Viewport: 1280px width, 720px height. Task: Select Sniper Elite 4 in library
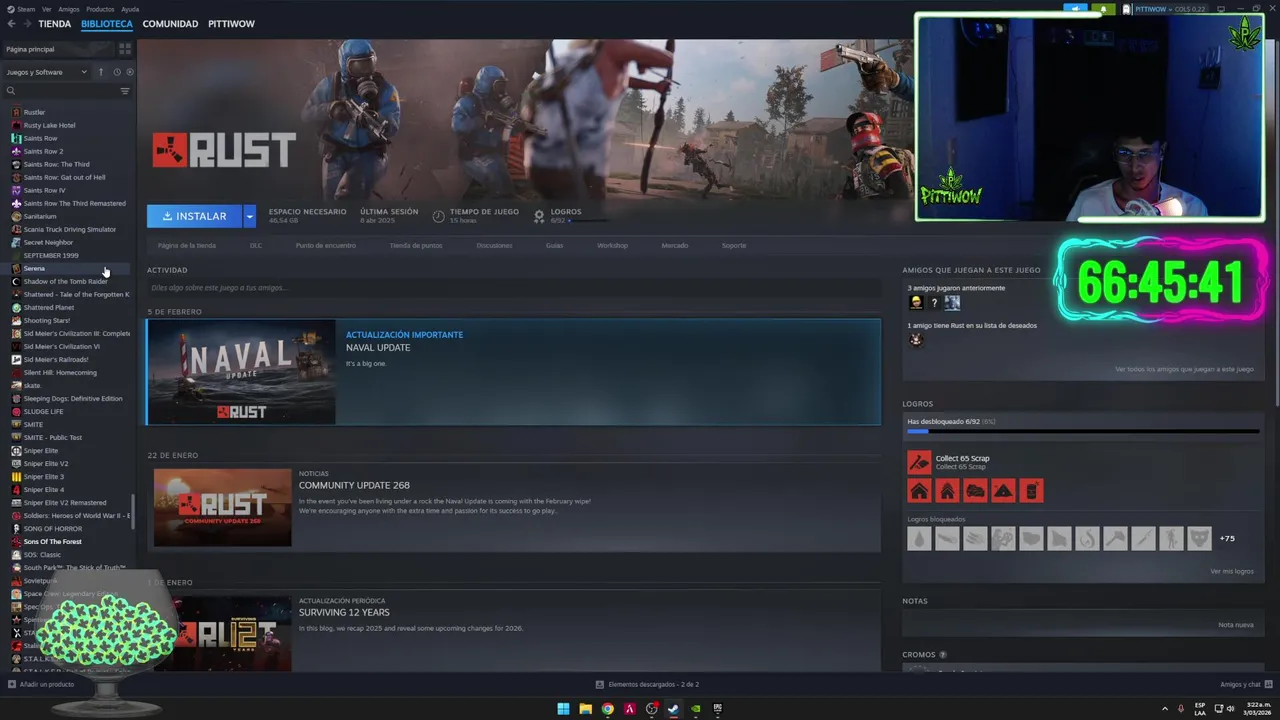click(x=43, y=489)
